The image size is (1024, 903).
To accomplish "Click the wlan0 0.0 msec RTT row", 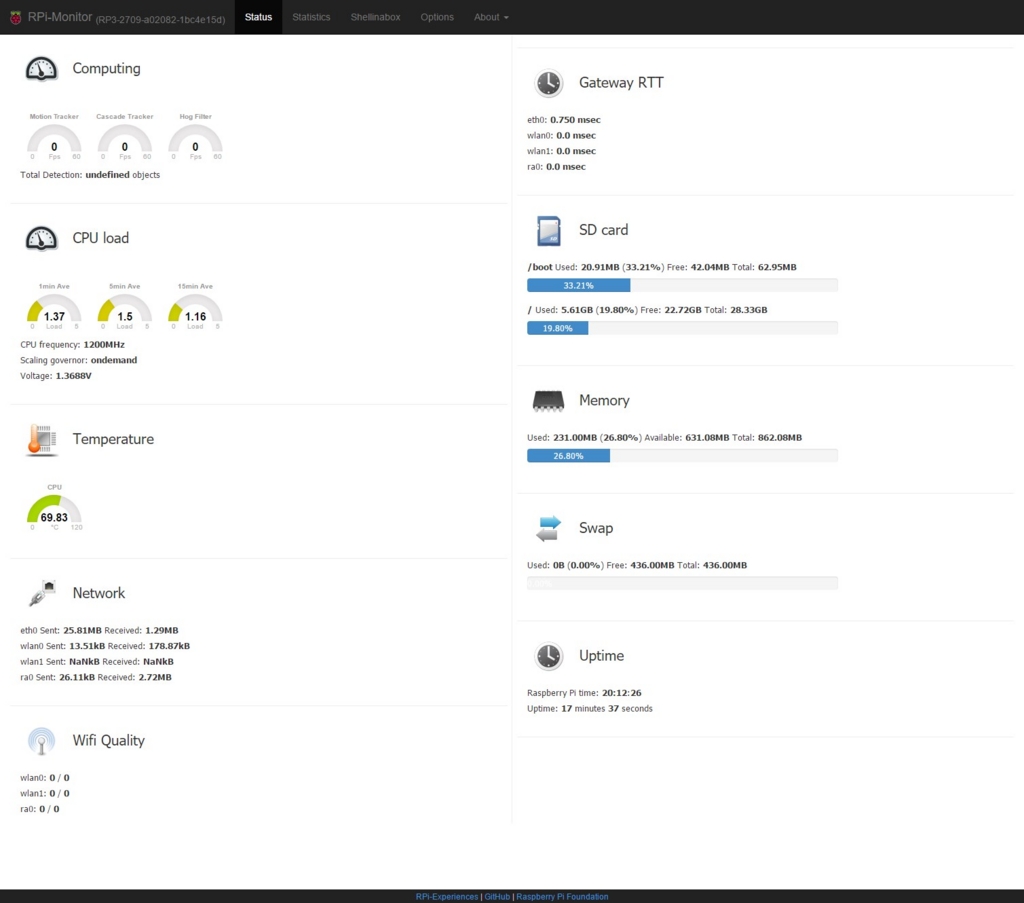I will 562,136.
